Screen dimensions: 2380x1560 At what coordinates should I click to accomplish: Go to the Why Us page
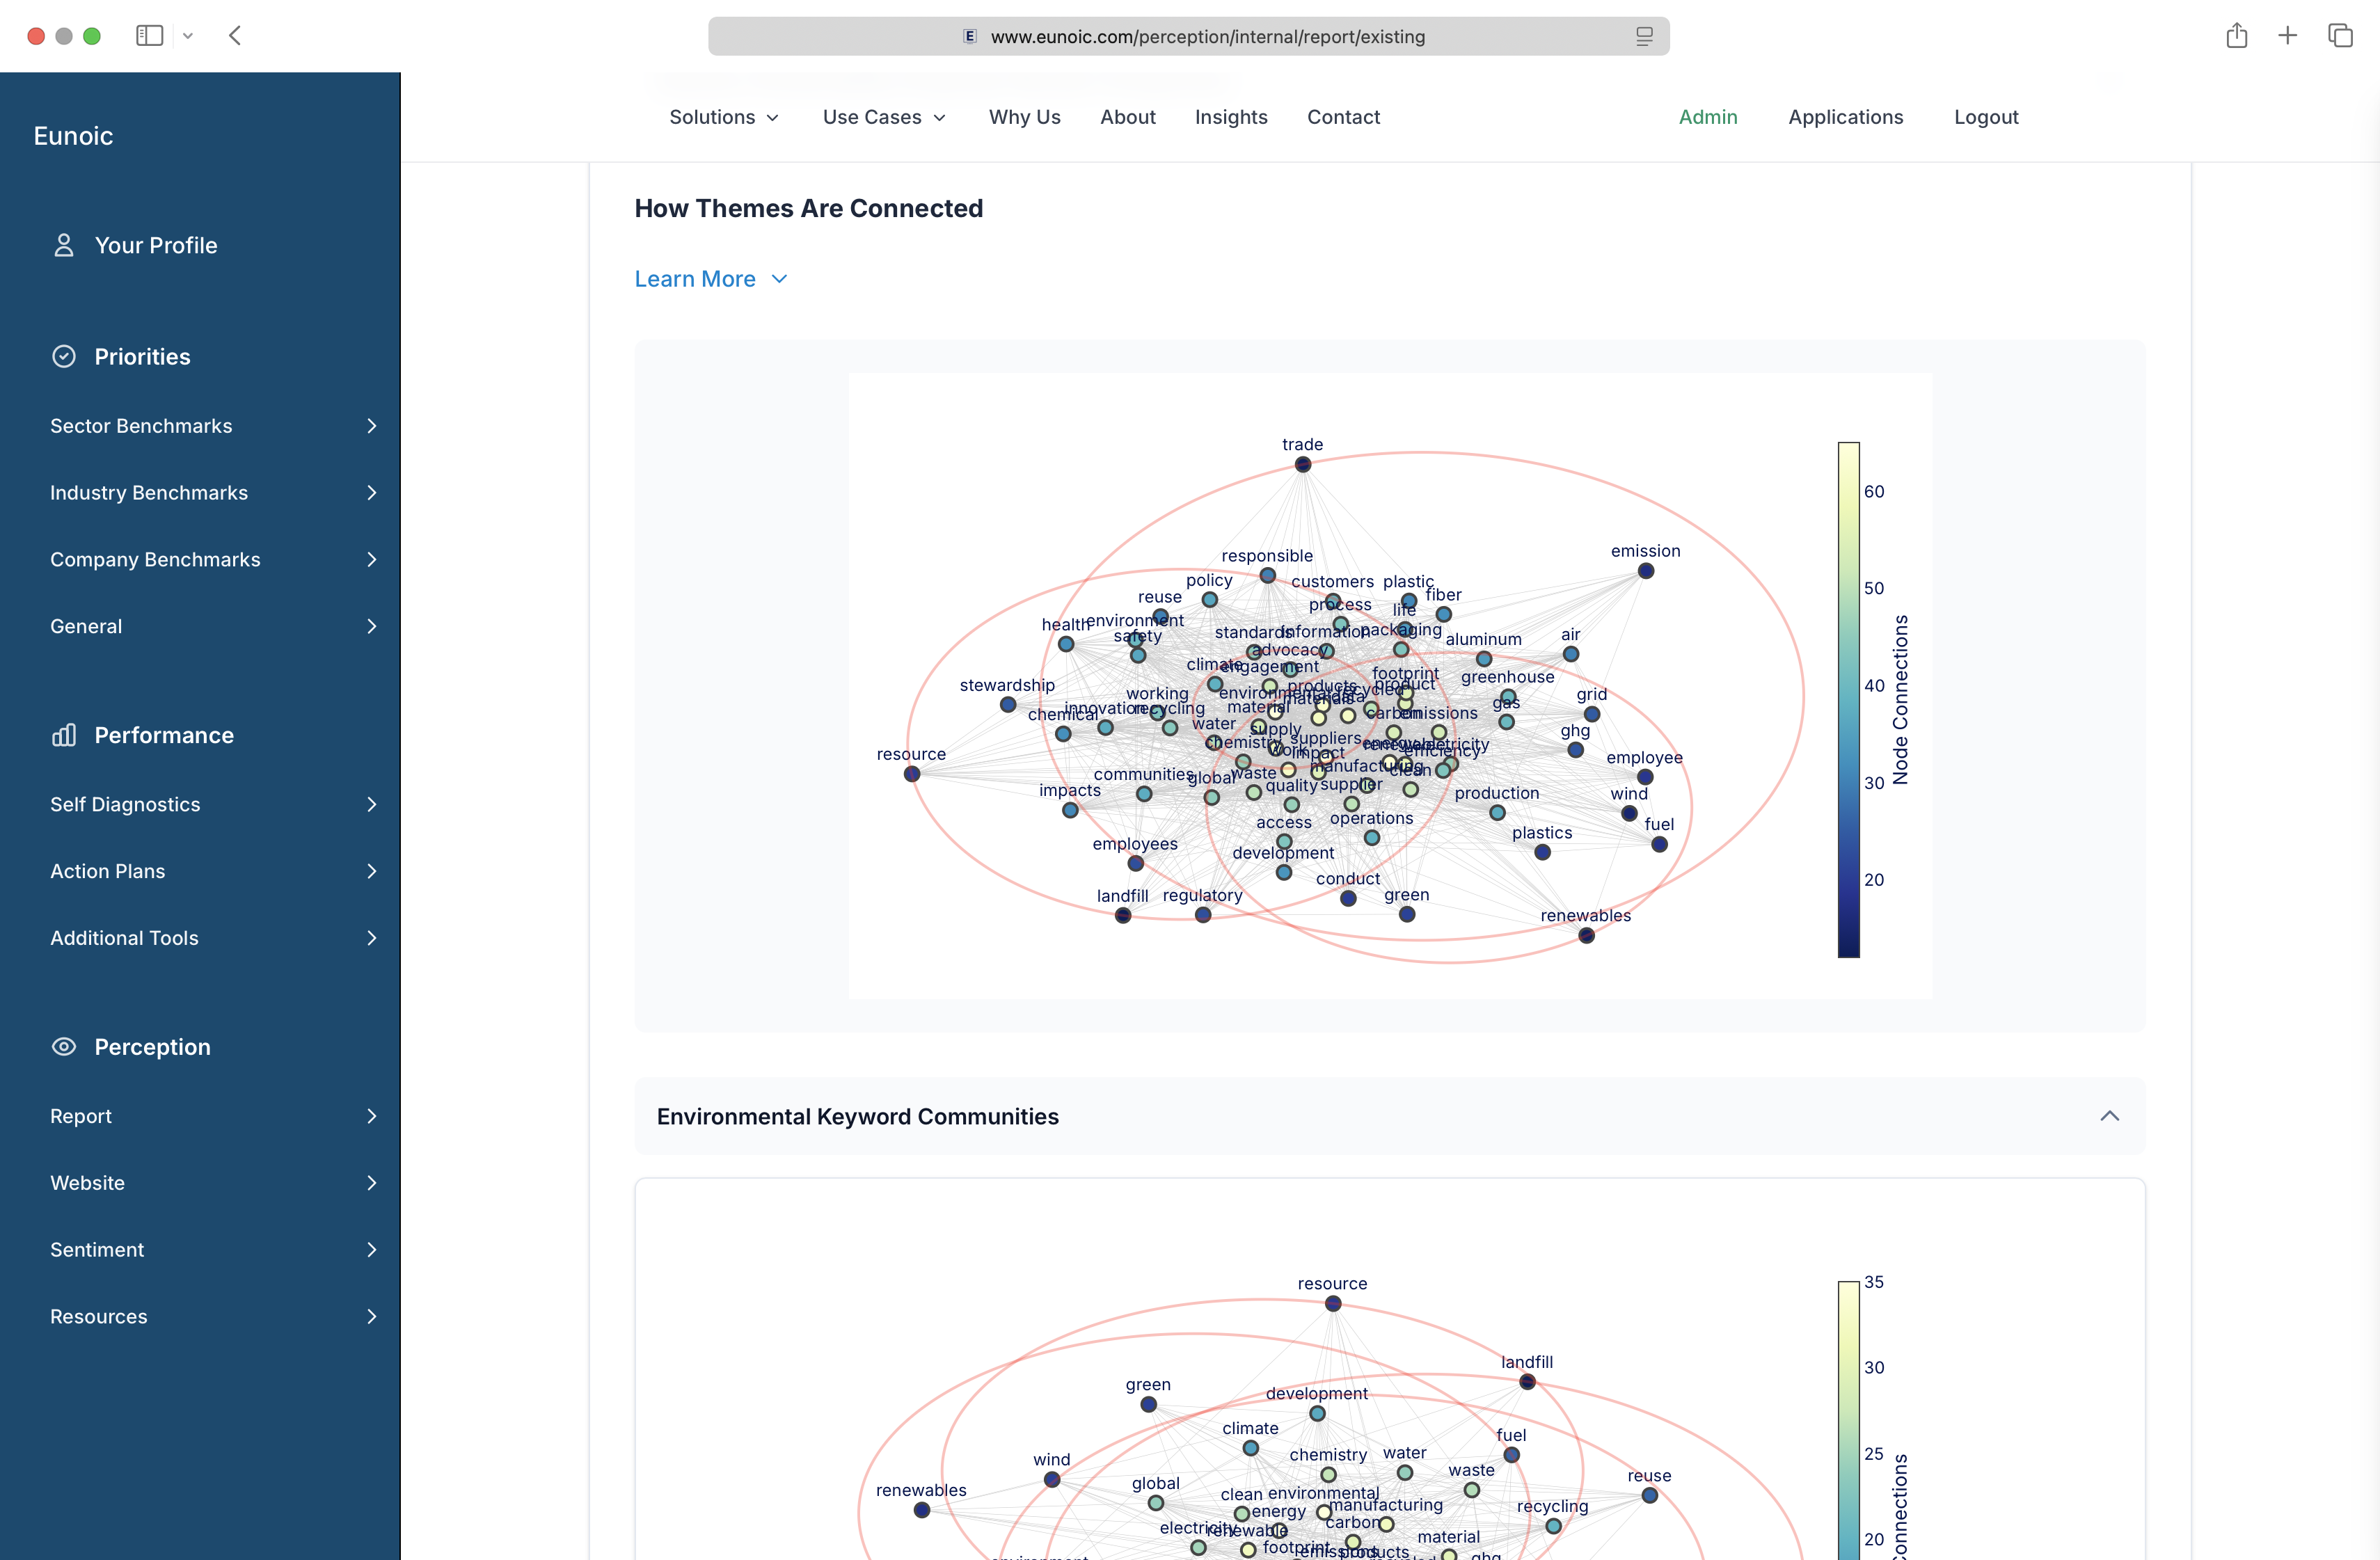click(x=1024, y=117)
